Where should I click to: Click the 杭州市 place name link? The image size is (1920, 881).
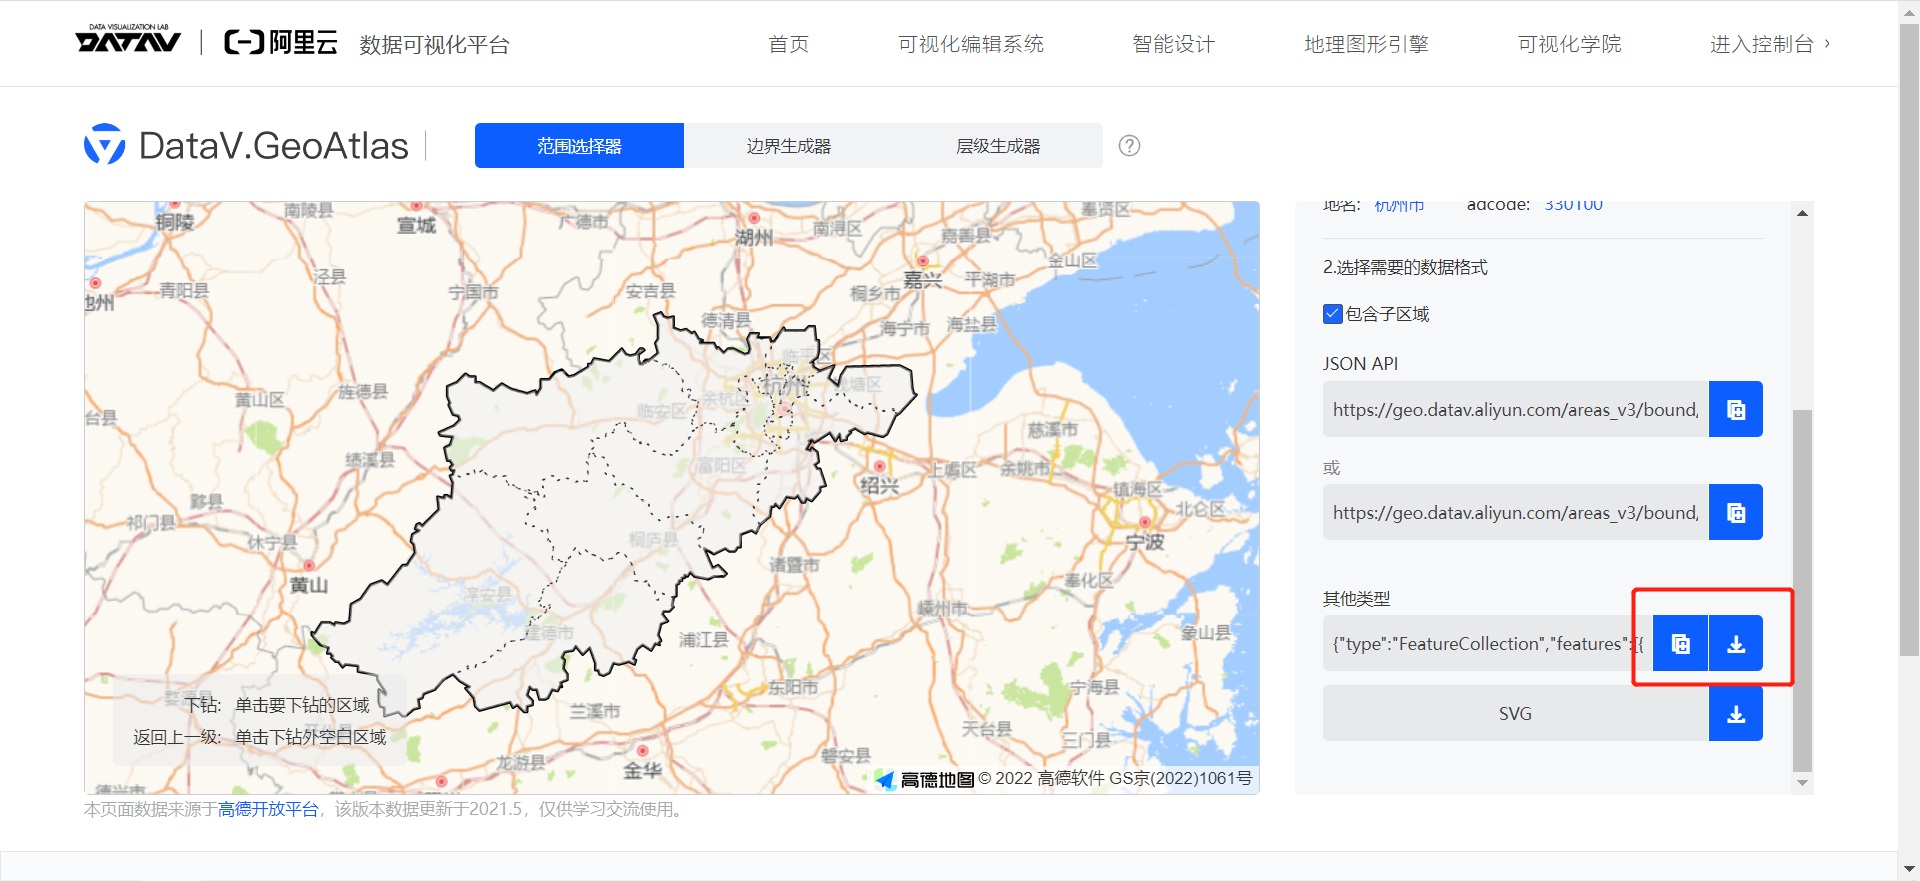1399,206
